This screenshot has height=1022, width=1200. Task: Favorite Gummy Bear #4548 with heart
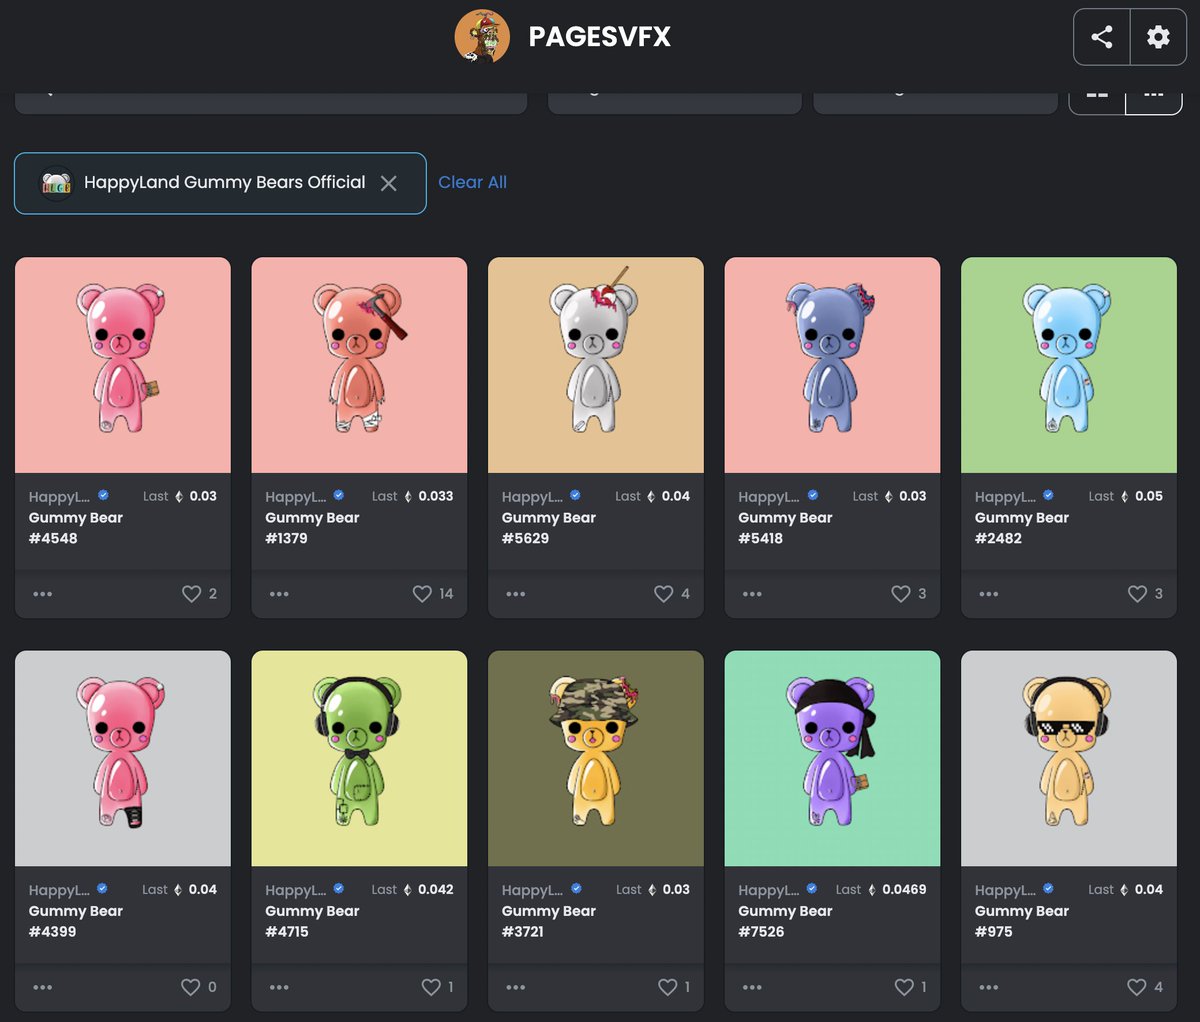pos(191,594)
